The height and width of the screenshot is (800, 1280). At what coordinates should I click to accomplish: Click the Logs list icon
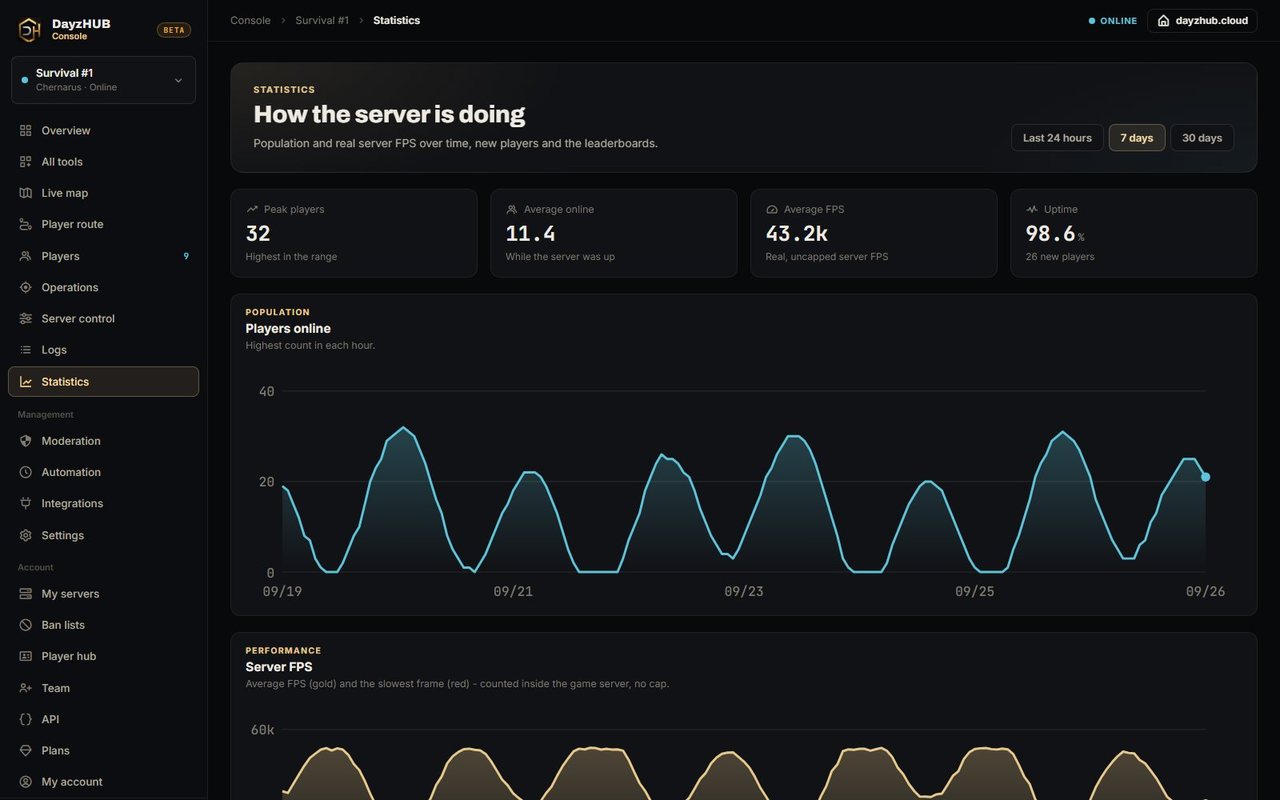click(26, 350)
